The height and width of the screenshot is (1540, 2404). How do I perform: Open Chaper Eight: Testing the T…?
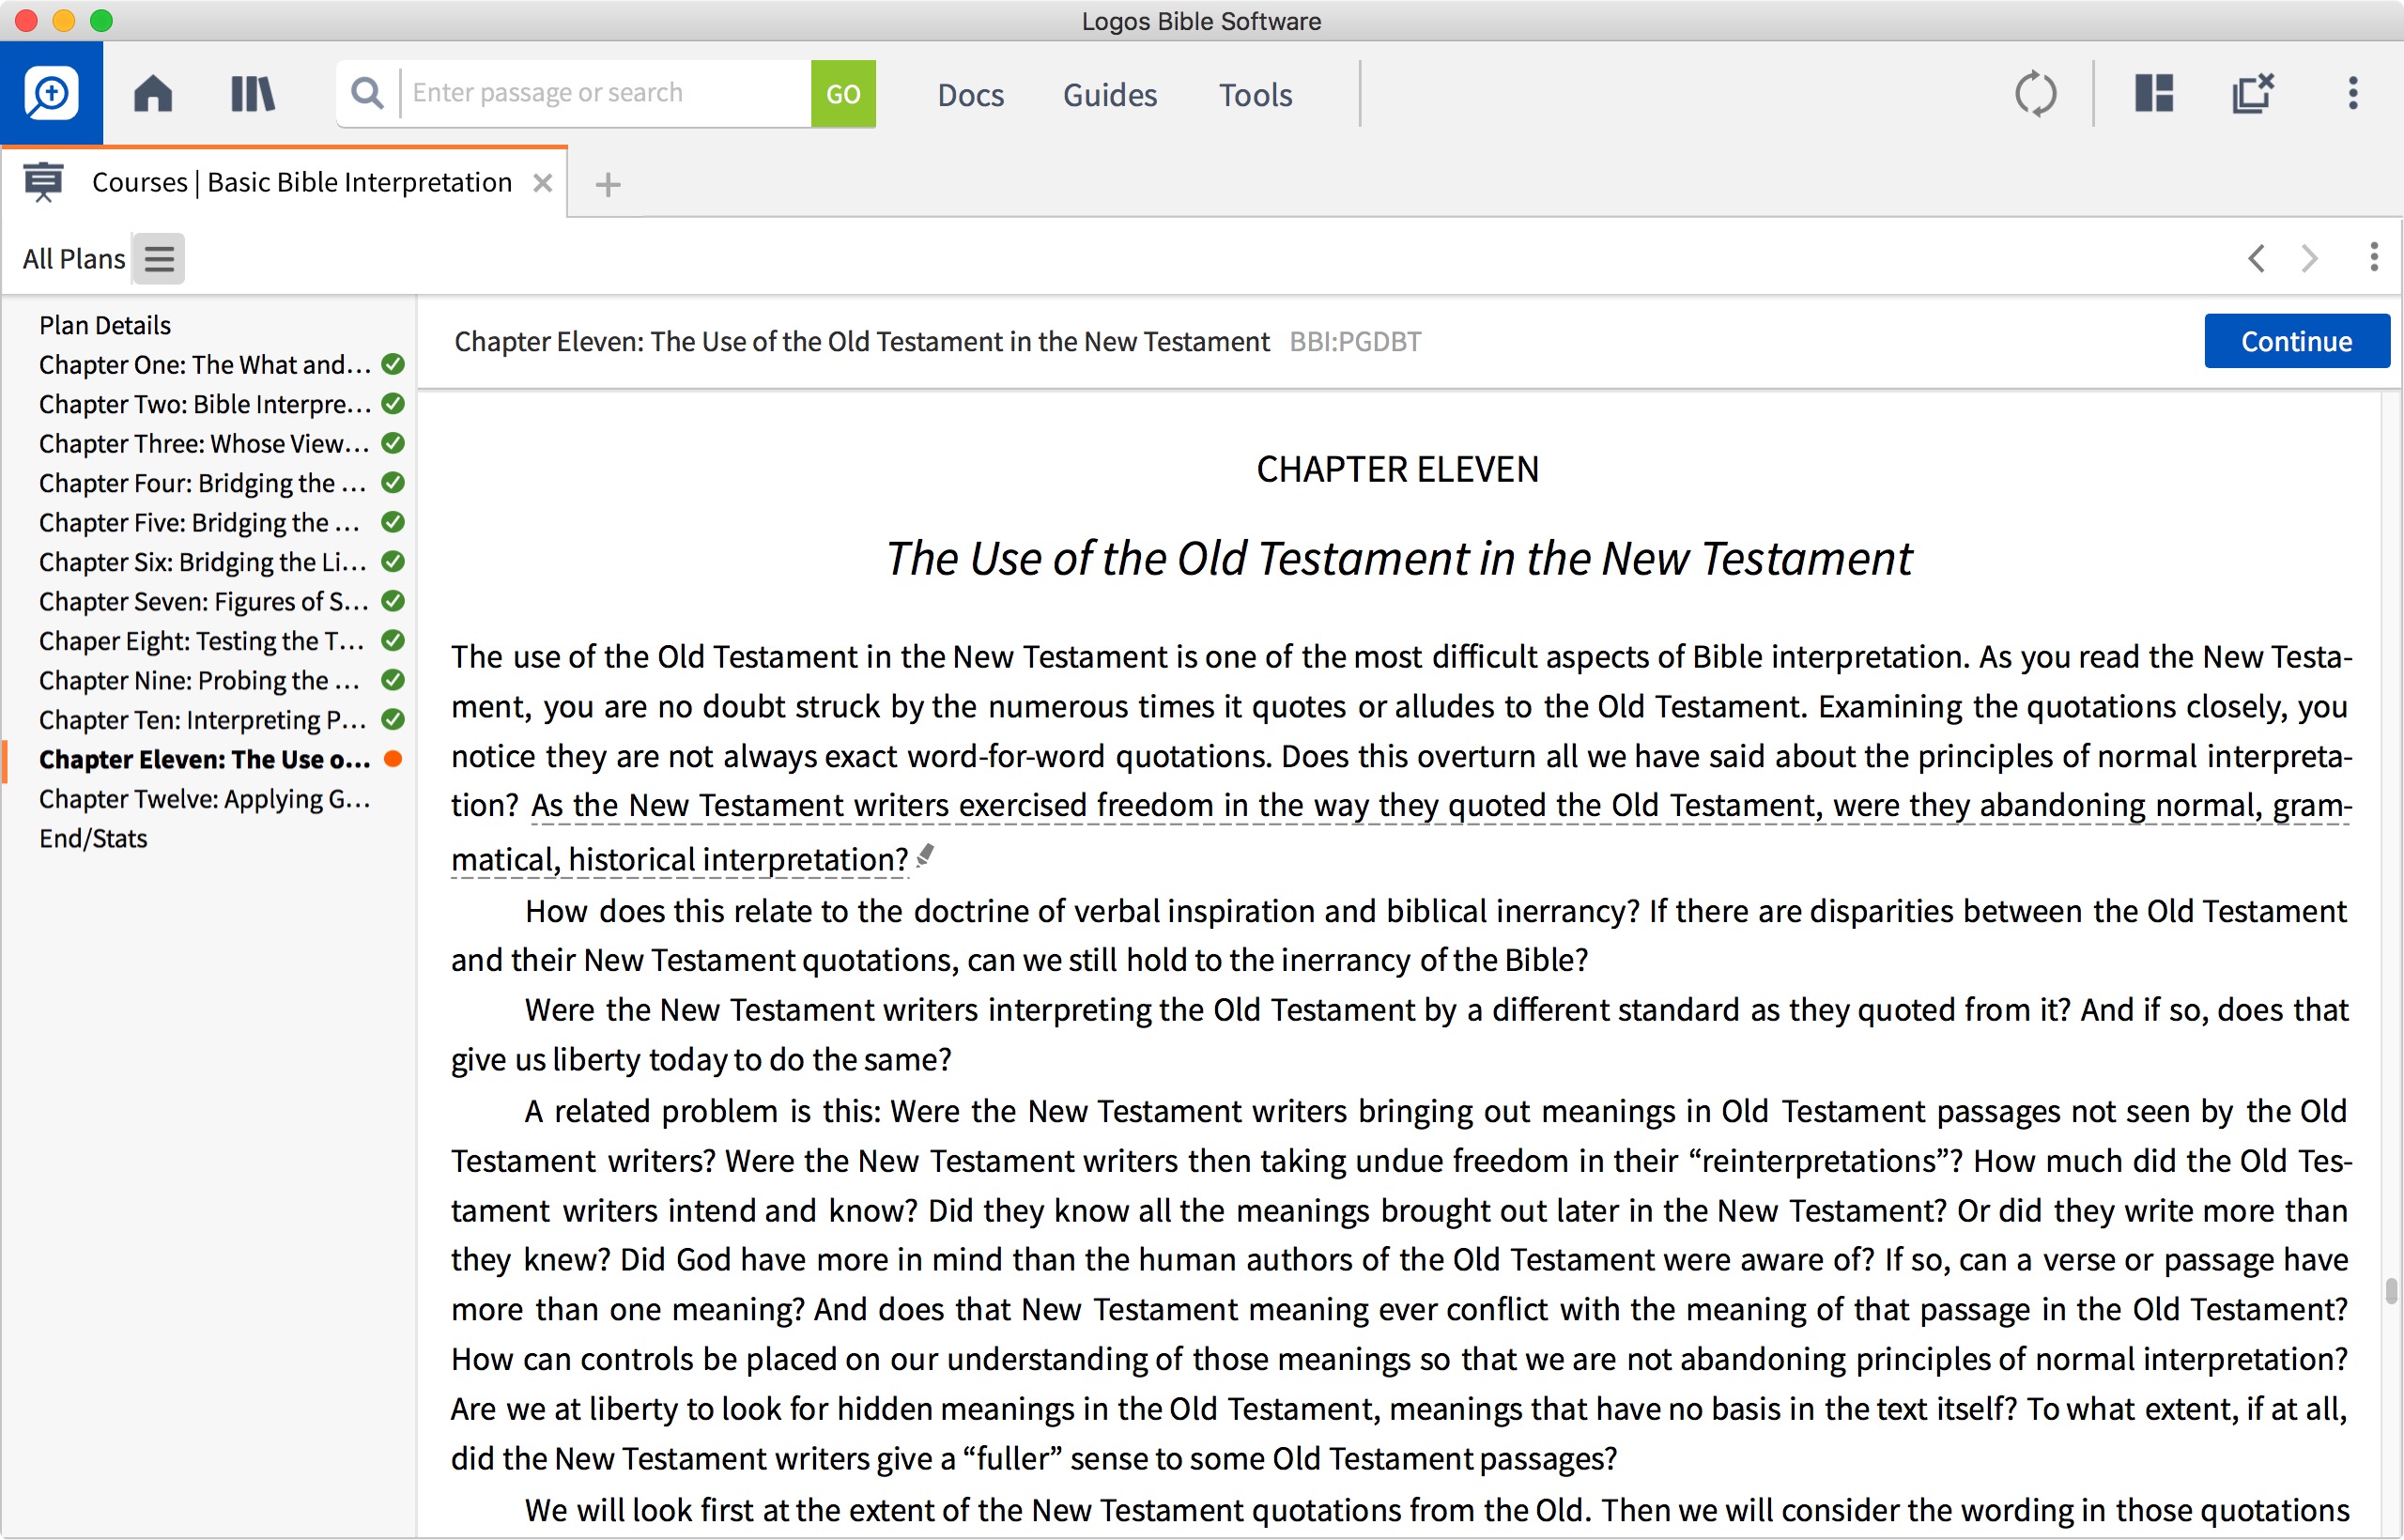click(202, 641)
